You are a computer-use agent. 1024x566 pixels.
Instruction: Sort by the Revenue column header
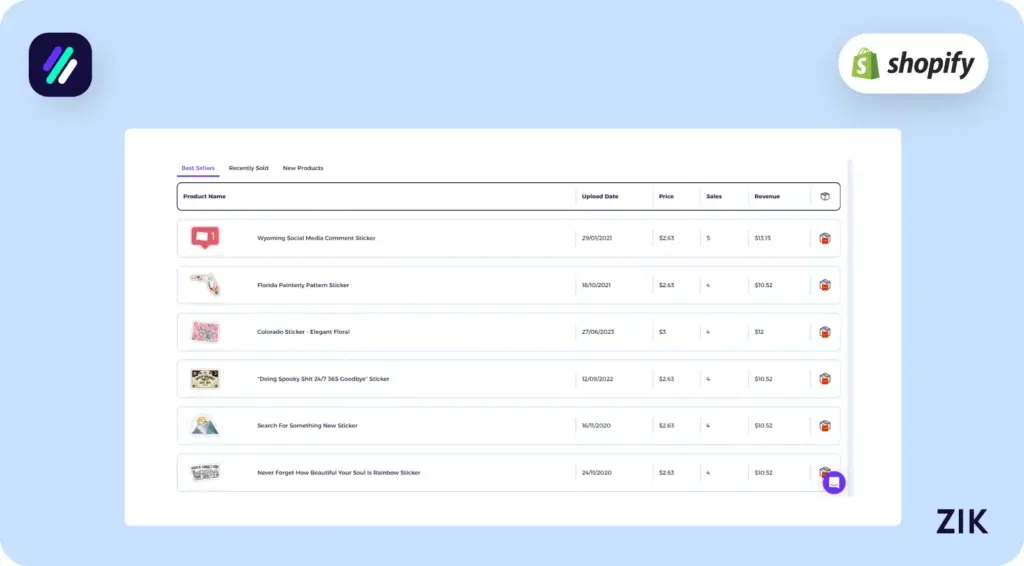[767, 196]
